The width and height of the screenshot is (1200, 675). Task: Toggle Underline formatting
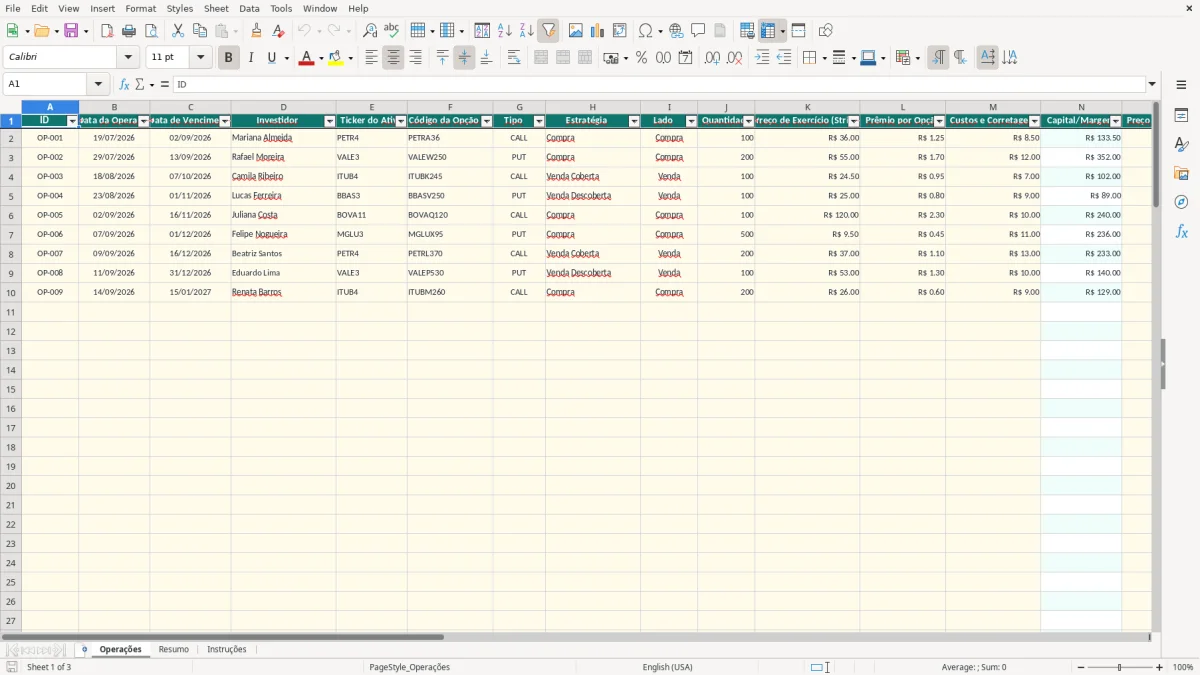tap(270, 58)
